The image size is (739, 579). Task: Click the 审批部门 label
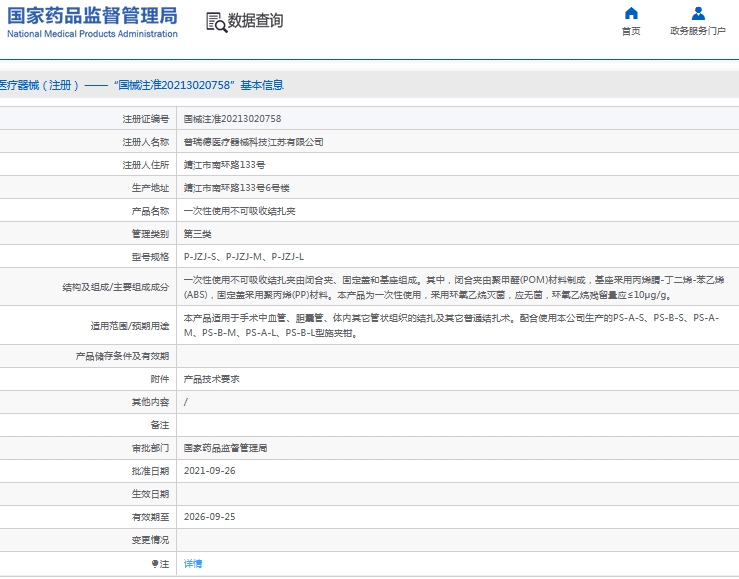coord(150,448)
